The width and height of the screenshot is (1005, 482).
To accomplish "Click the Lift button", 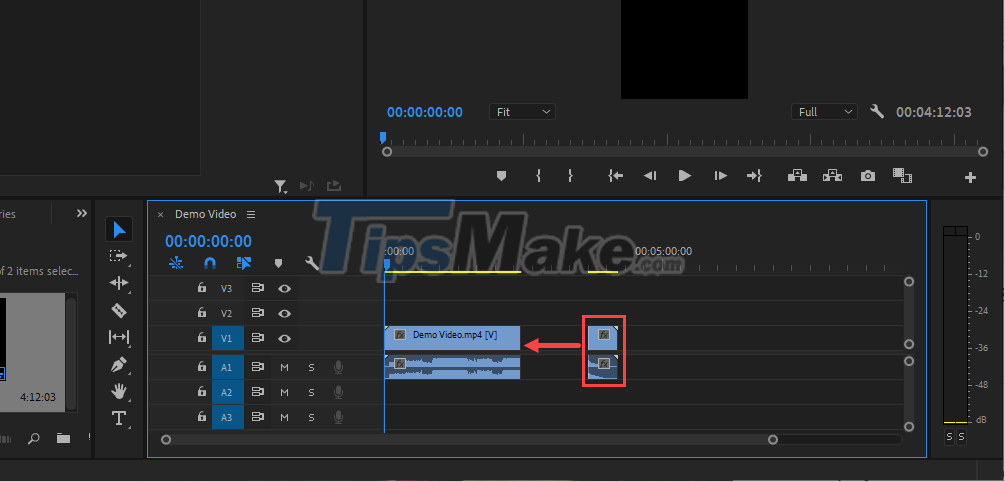I will tap(797, 175).
